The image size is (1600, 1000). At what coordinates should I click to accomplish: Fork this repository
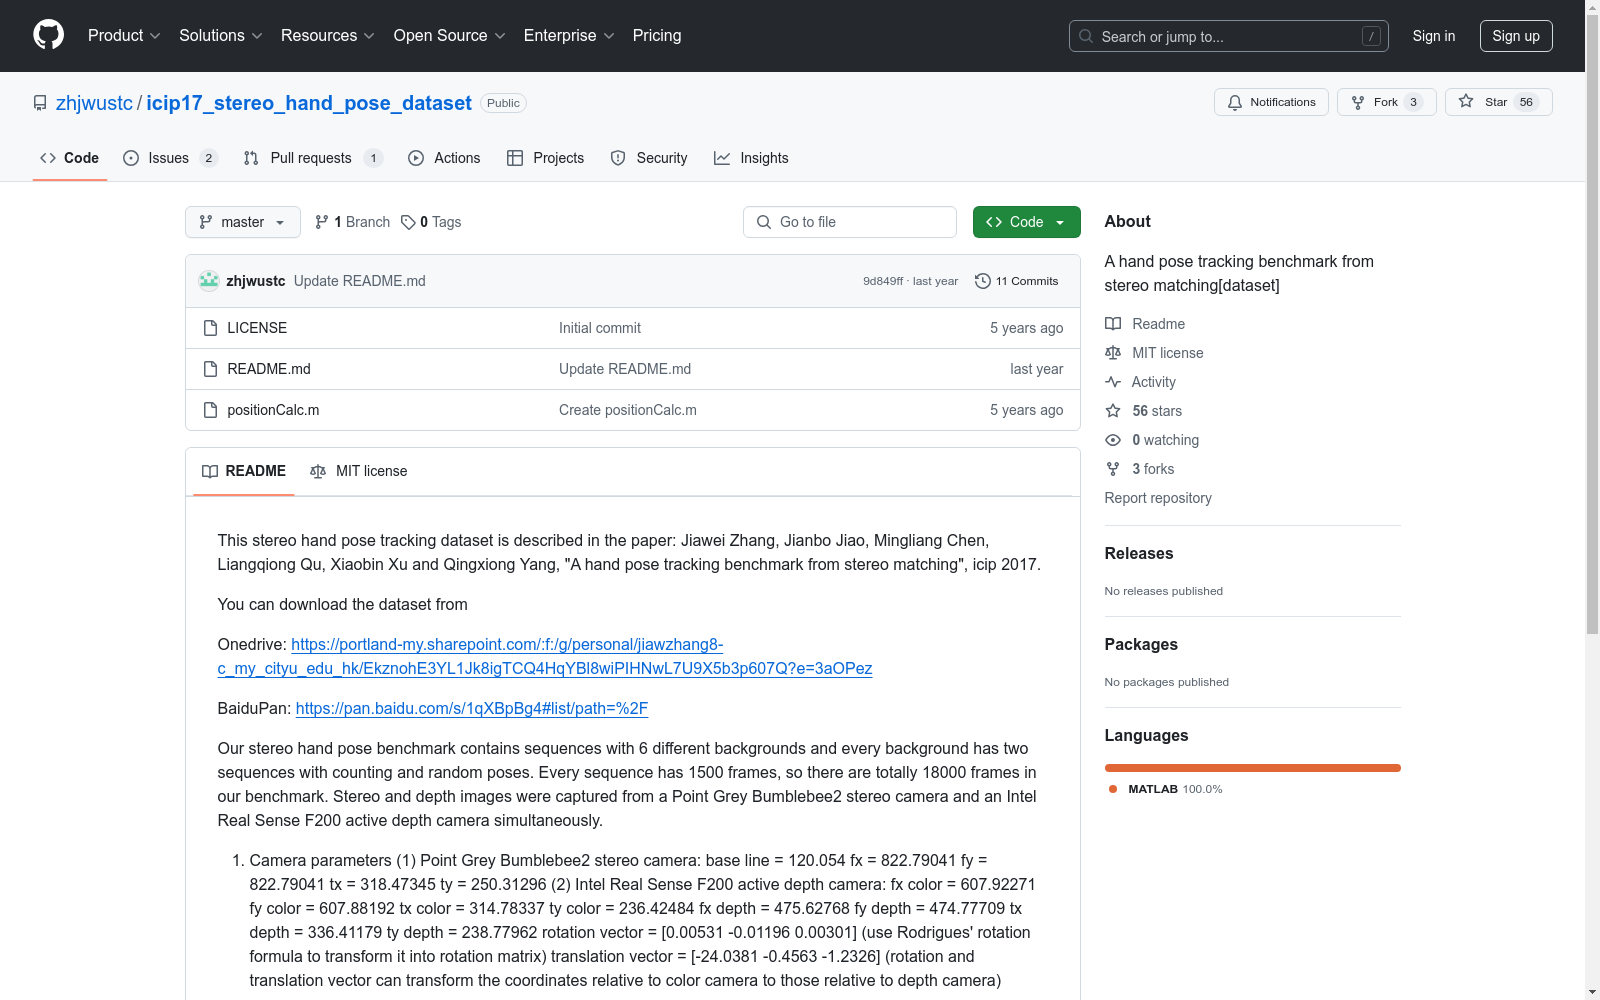(1386, 102)
